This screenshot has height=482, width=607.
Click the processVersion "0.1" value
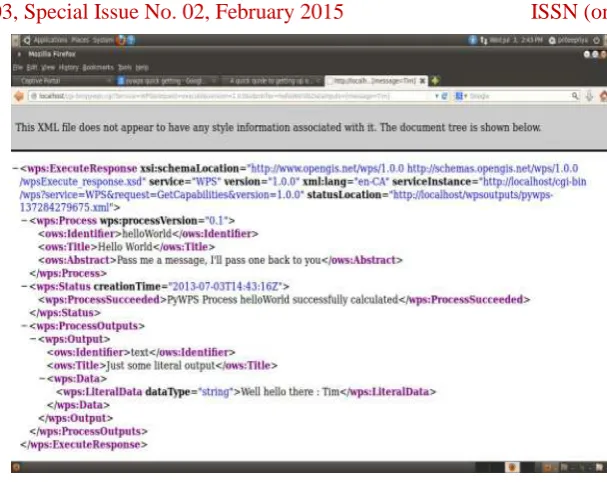(x=216, y=221)
